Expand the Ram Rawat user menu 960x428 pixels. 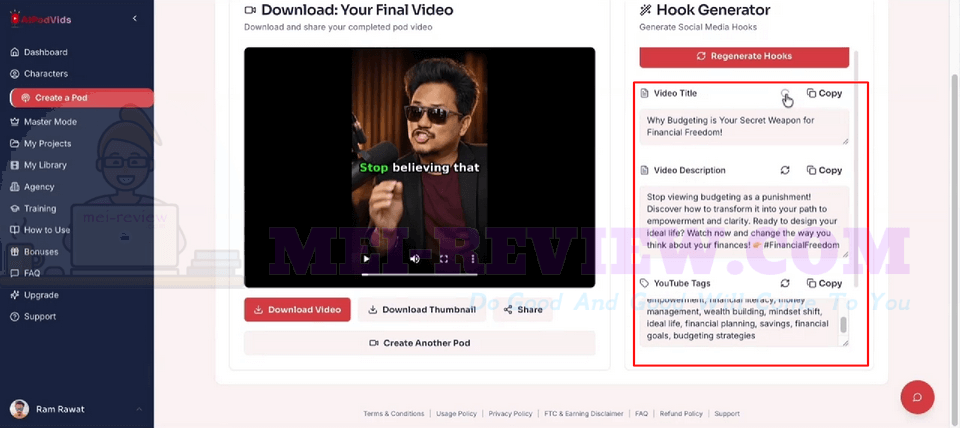tap(139, 409)
